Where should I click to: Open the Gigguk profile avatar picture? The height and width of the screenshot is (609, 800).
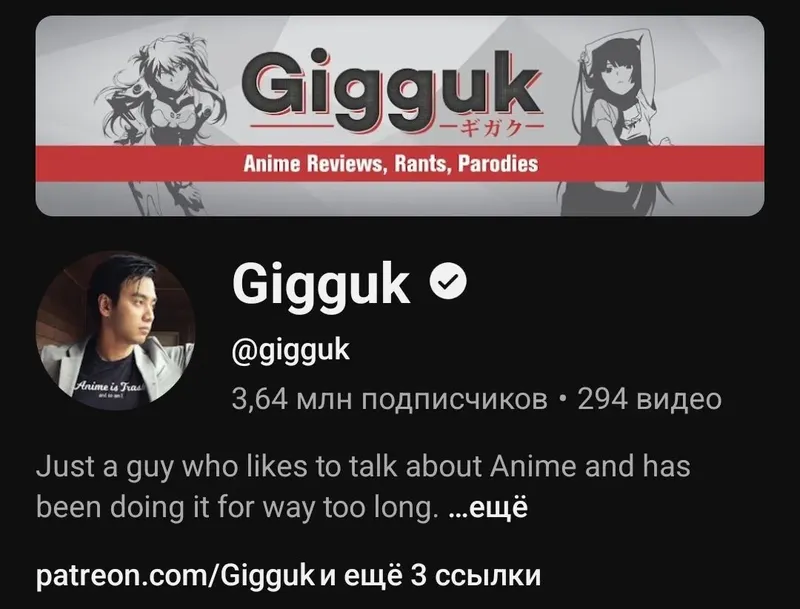(115, 330)
